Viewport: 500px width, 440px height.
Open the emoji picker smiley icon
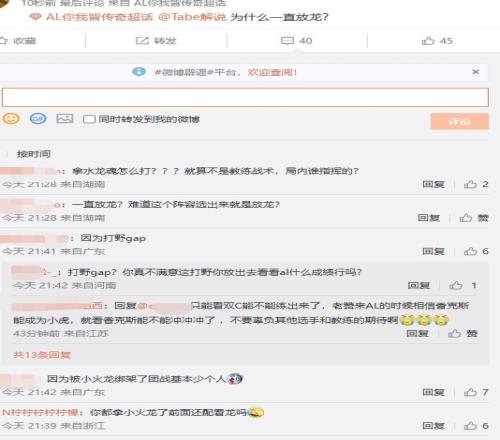coord(11,119)
